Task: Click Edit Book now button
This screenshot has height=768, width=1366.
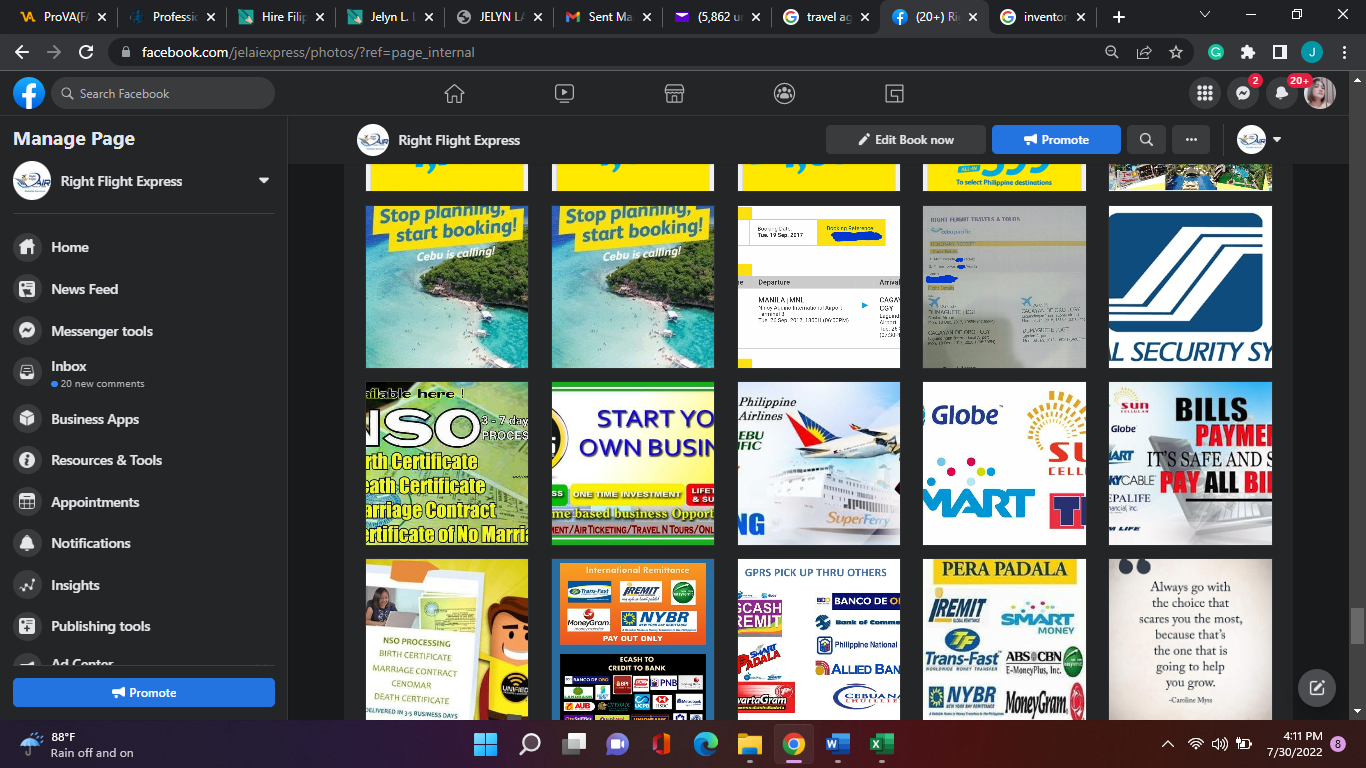Action: click(906, 140)
